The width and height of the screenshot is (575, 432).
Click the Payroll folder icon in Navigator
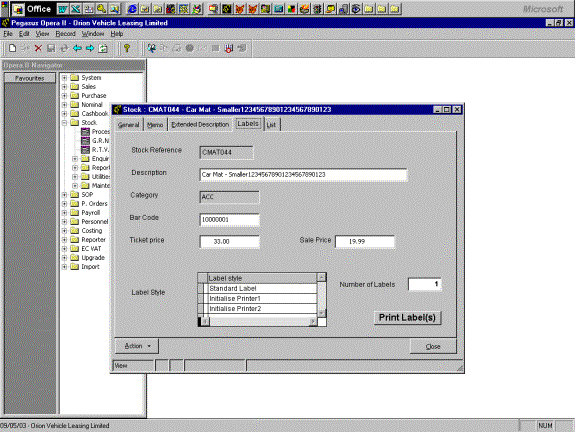click(x=74, y=212)
